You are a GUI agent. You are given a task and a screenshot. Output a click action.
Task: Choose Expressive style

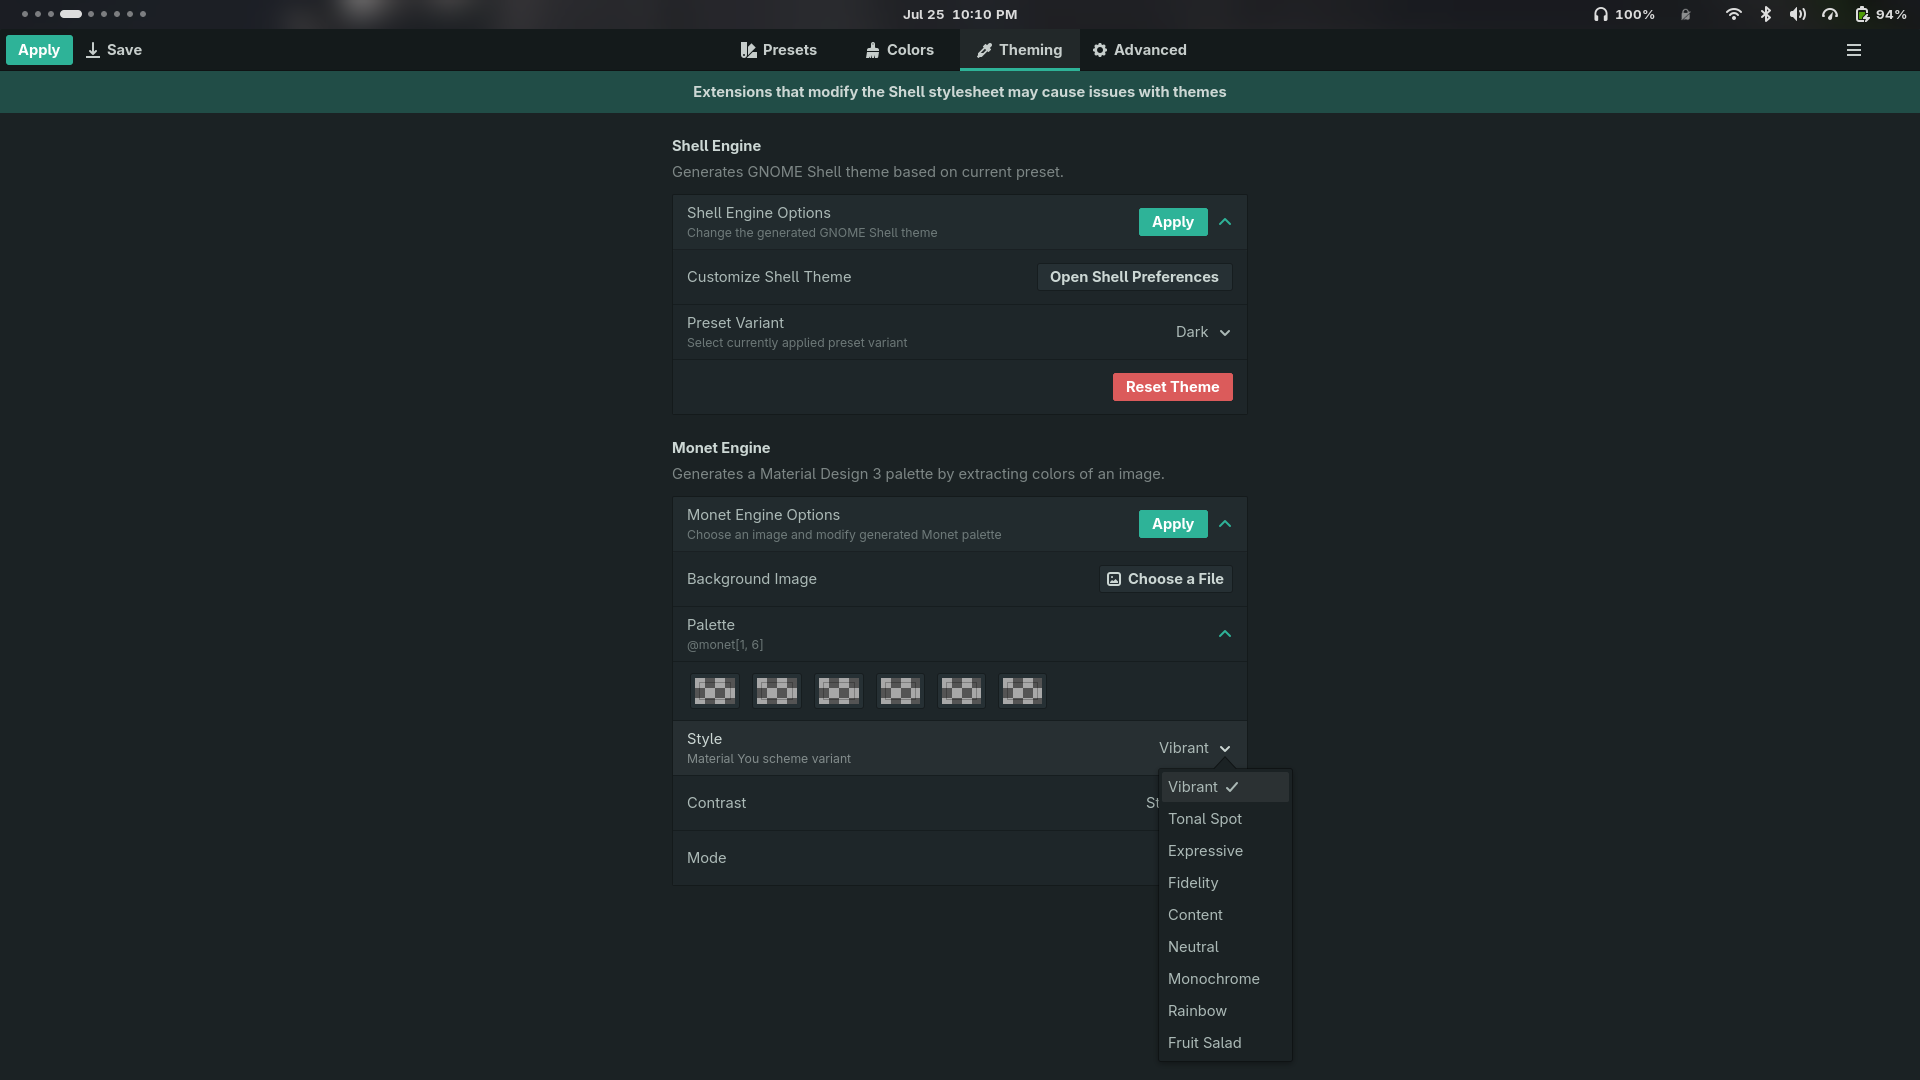pyautogui.click(x=1225, y=851)
